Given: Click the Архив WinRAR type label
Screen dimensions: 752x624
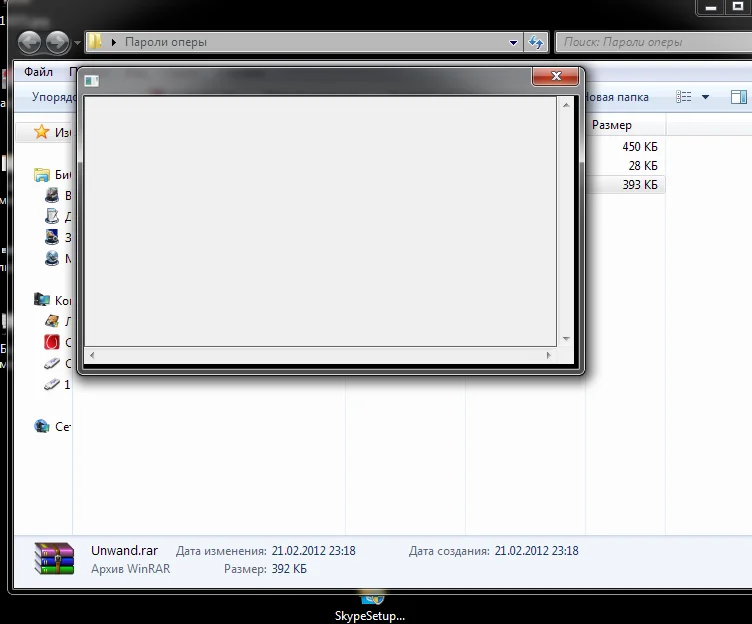Looking at the screenshot, I should (x=130, y=569).
